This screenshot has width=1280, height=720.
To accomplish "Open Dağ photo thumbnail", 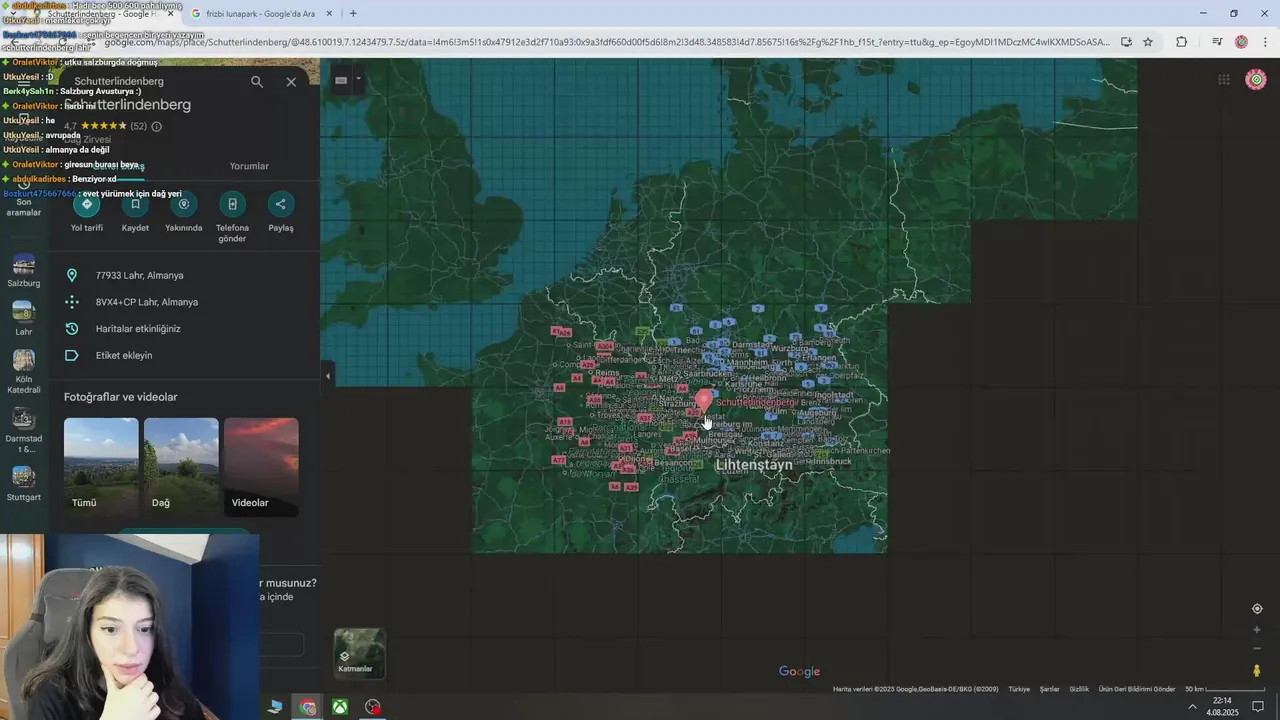I will click(181, 467).
